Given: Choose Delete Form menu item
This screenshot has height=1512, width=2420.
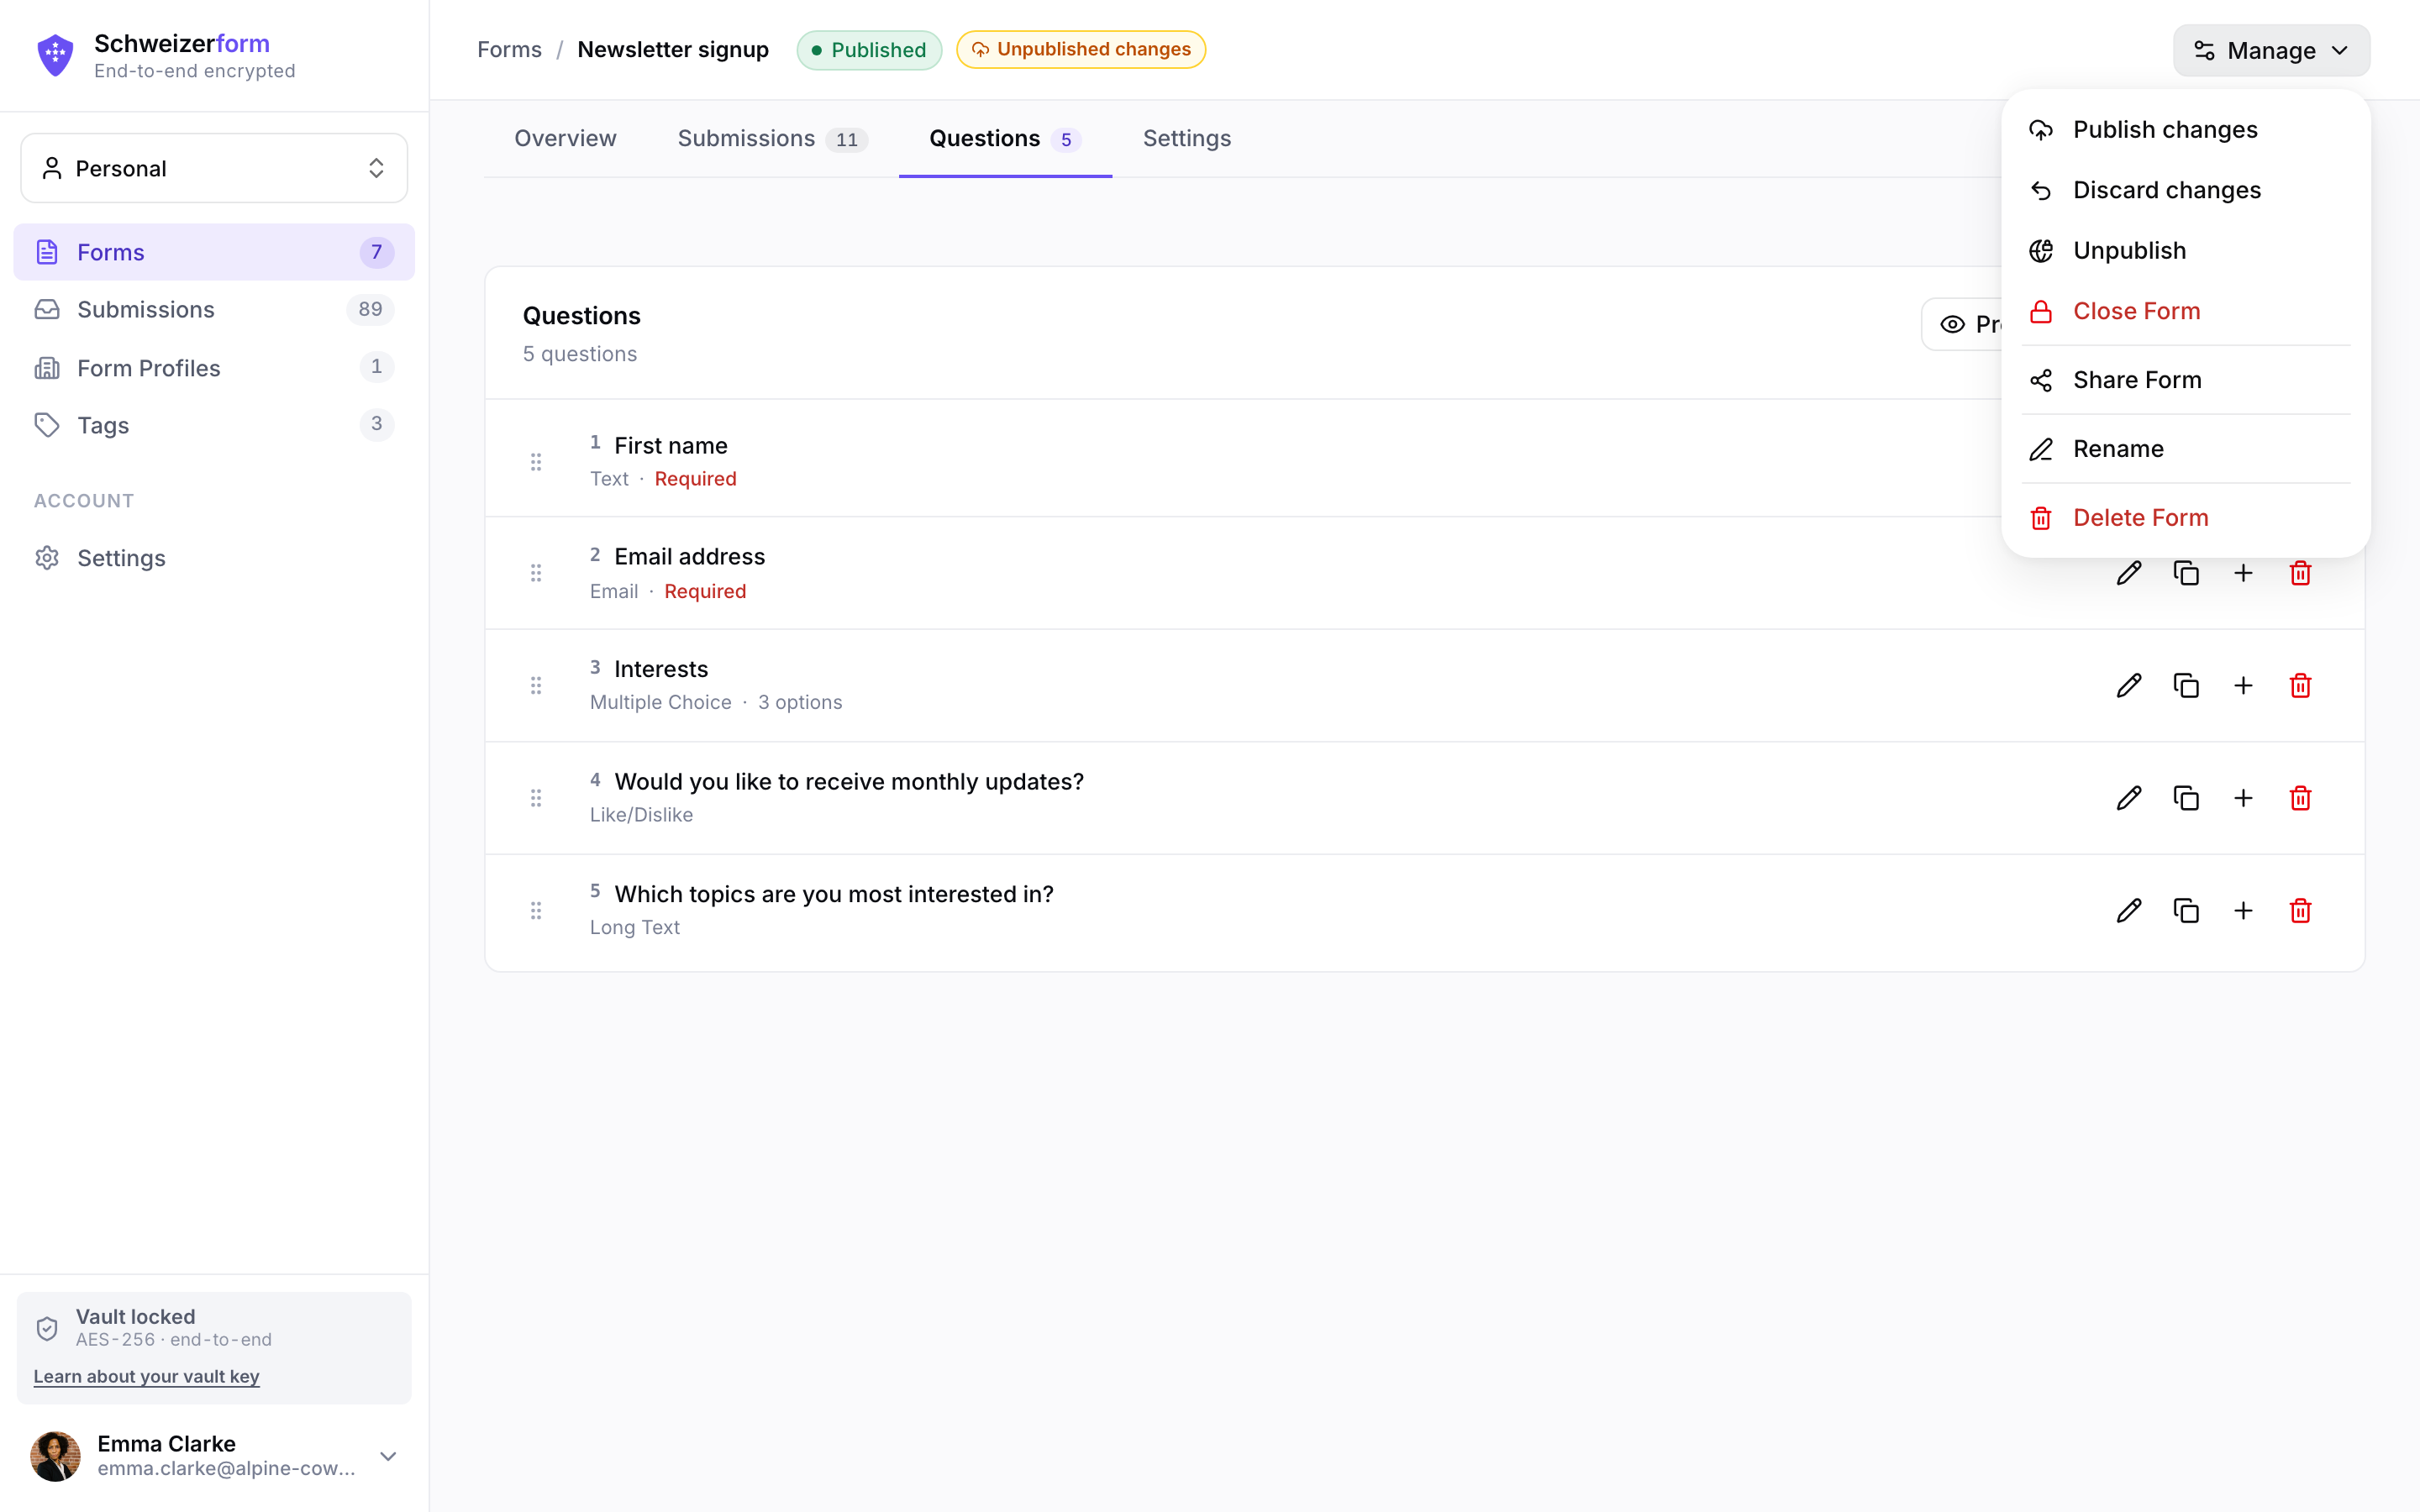Looking at the screenshot, I should point(2186,518).
